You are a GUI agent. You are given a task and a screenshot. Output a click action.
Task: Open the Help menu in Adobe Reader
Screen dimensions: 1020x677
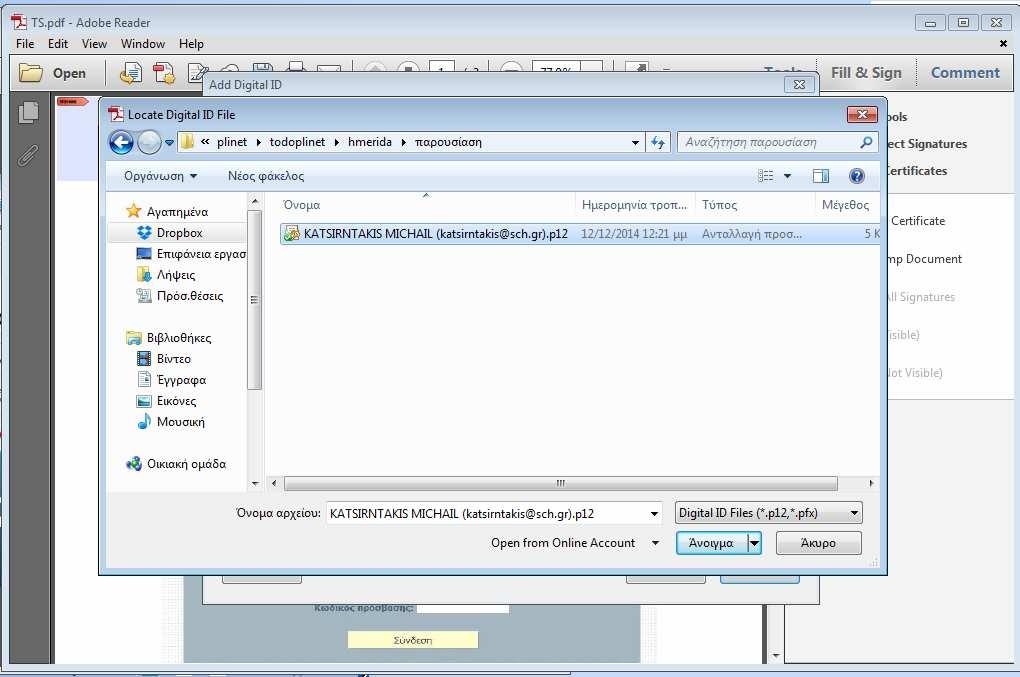pyautogui.click(x=191, y=44)
